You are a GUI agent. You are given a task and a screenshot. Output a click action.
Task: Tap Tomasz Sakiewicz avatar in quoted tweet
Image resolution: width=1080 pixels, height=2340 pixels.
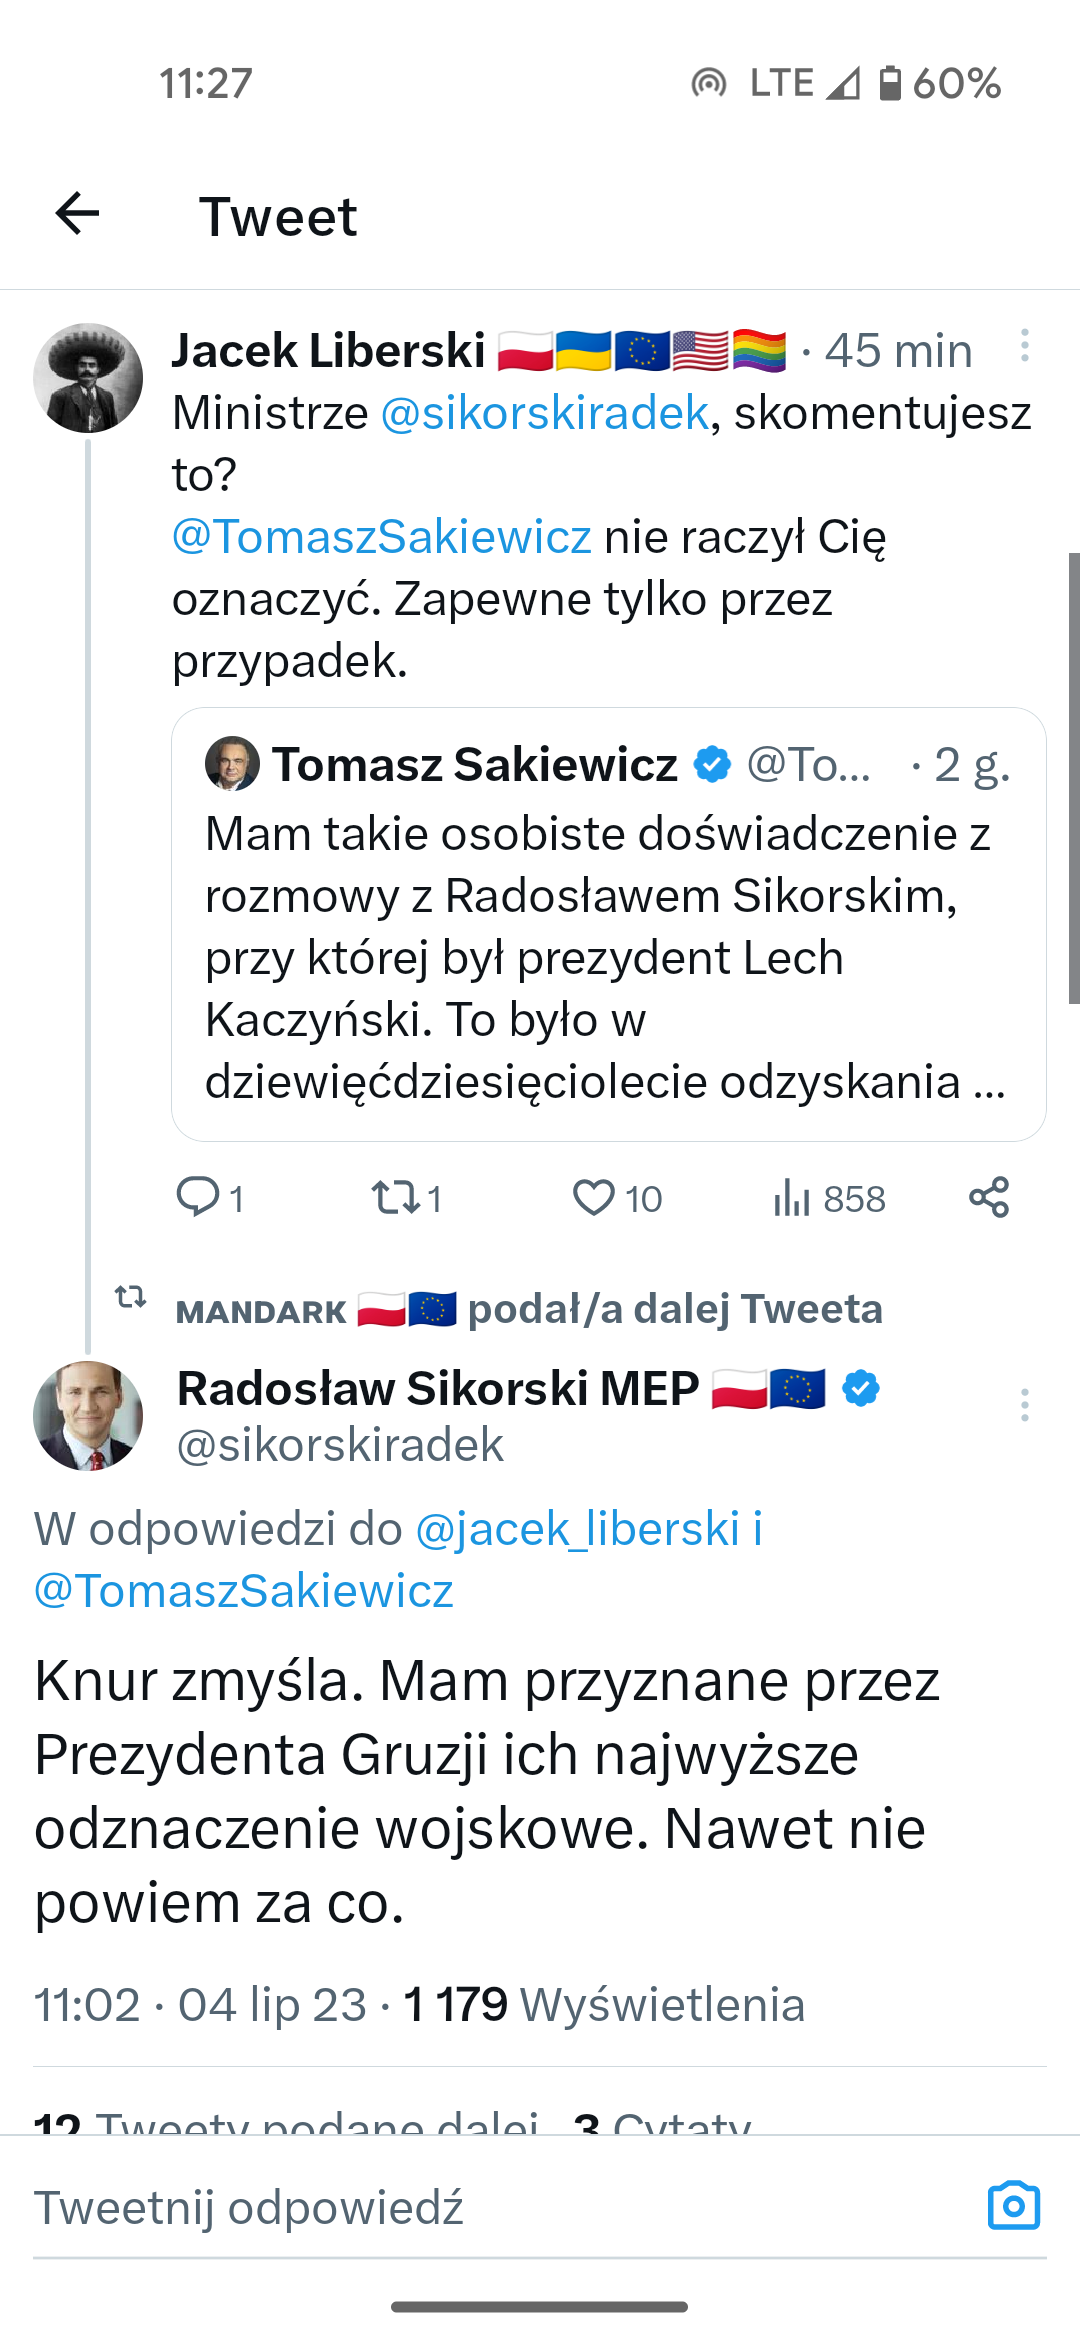[x=232, y=764]
